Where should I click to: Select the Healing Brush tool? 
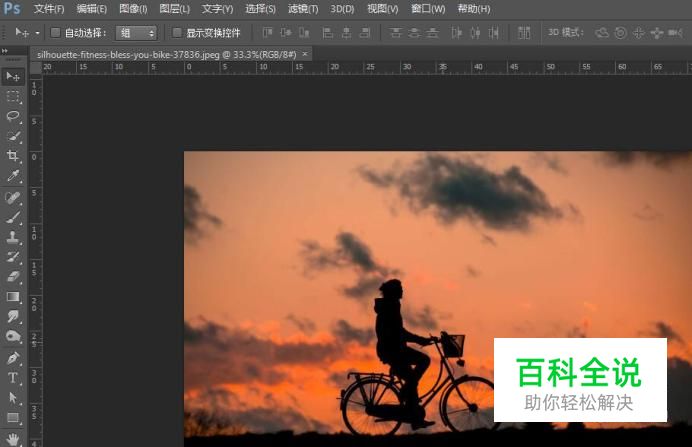point(13,198)
